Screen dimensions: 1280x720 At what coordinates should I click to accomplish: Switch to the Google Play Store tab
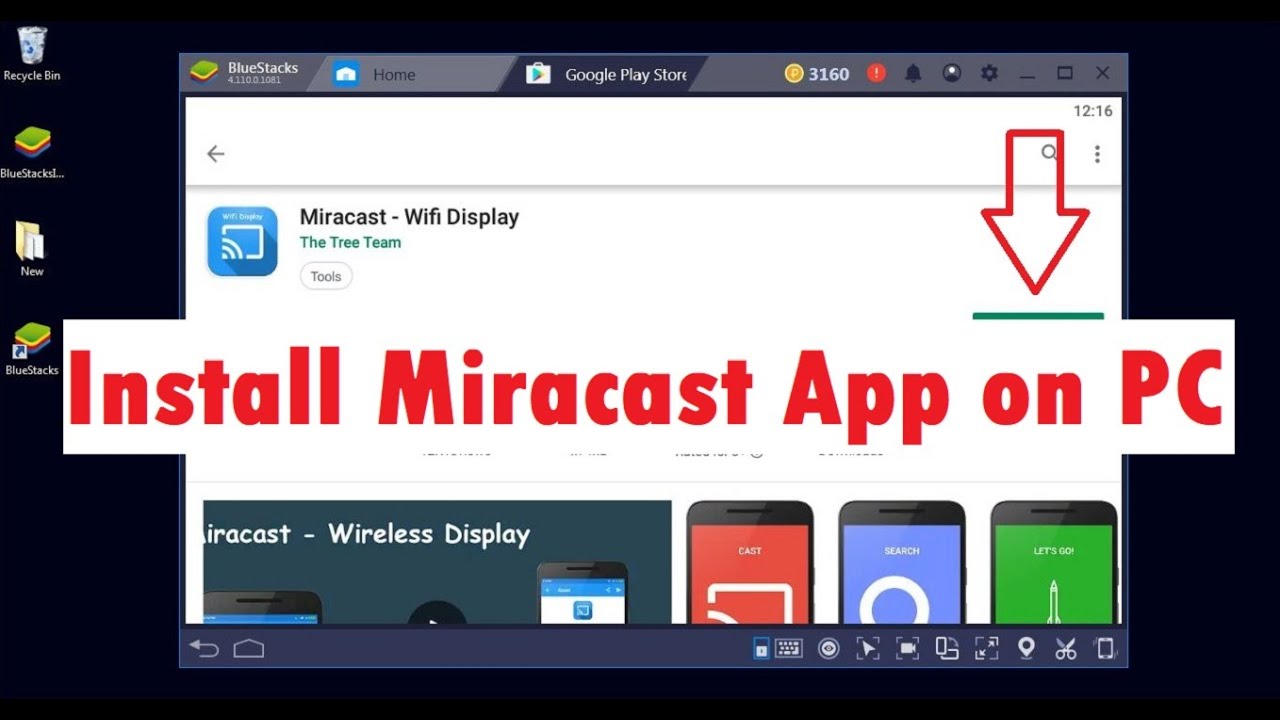pos(608,74)
